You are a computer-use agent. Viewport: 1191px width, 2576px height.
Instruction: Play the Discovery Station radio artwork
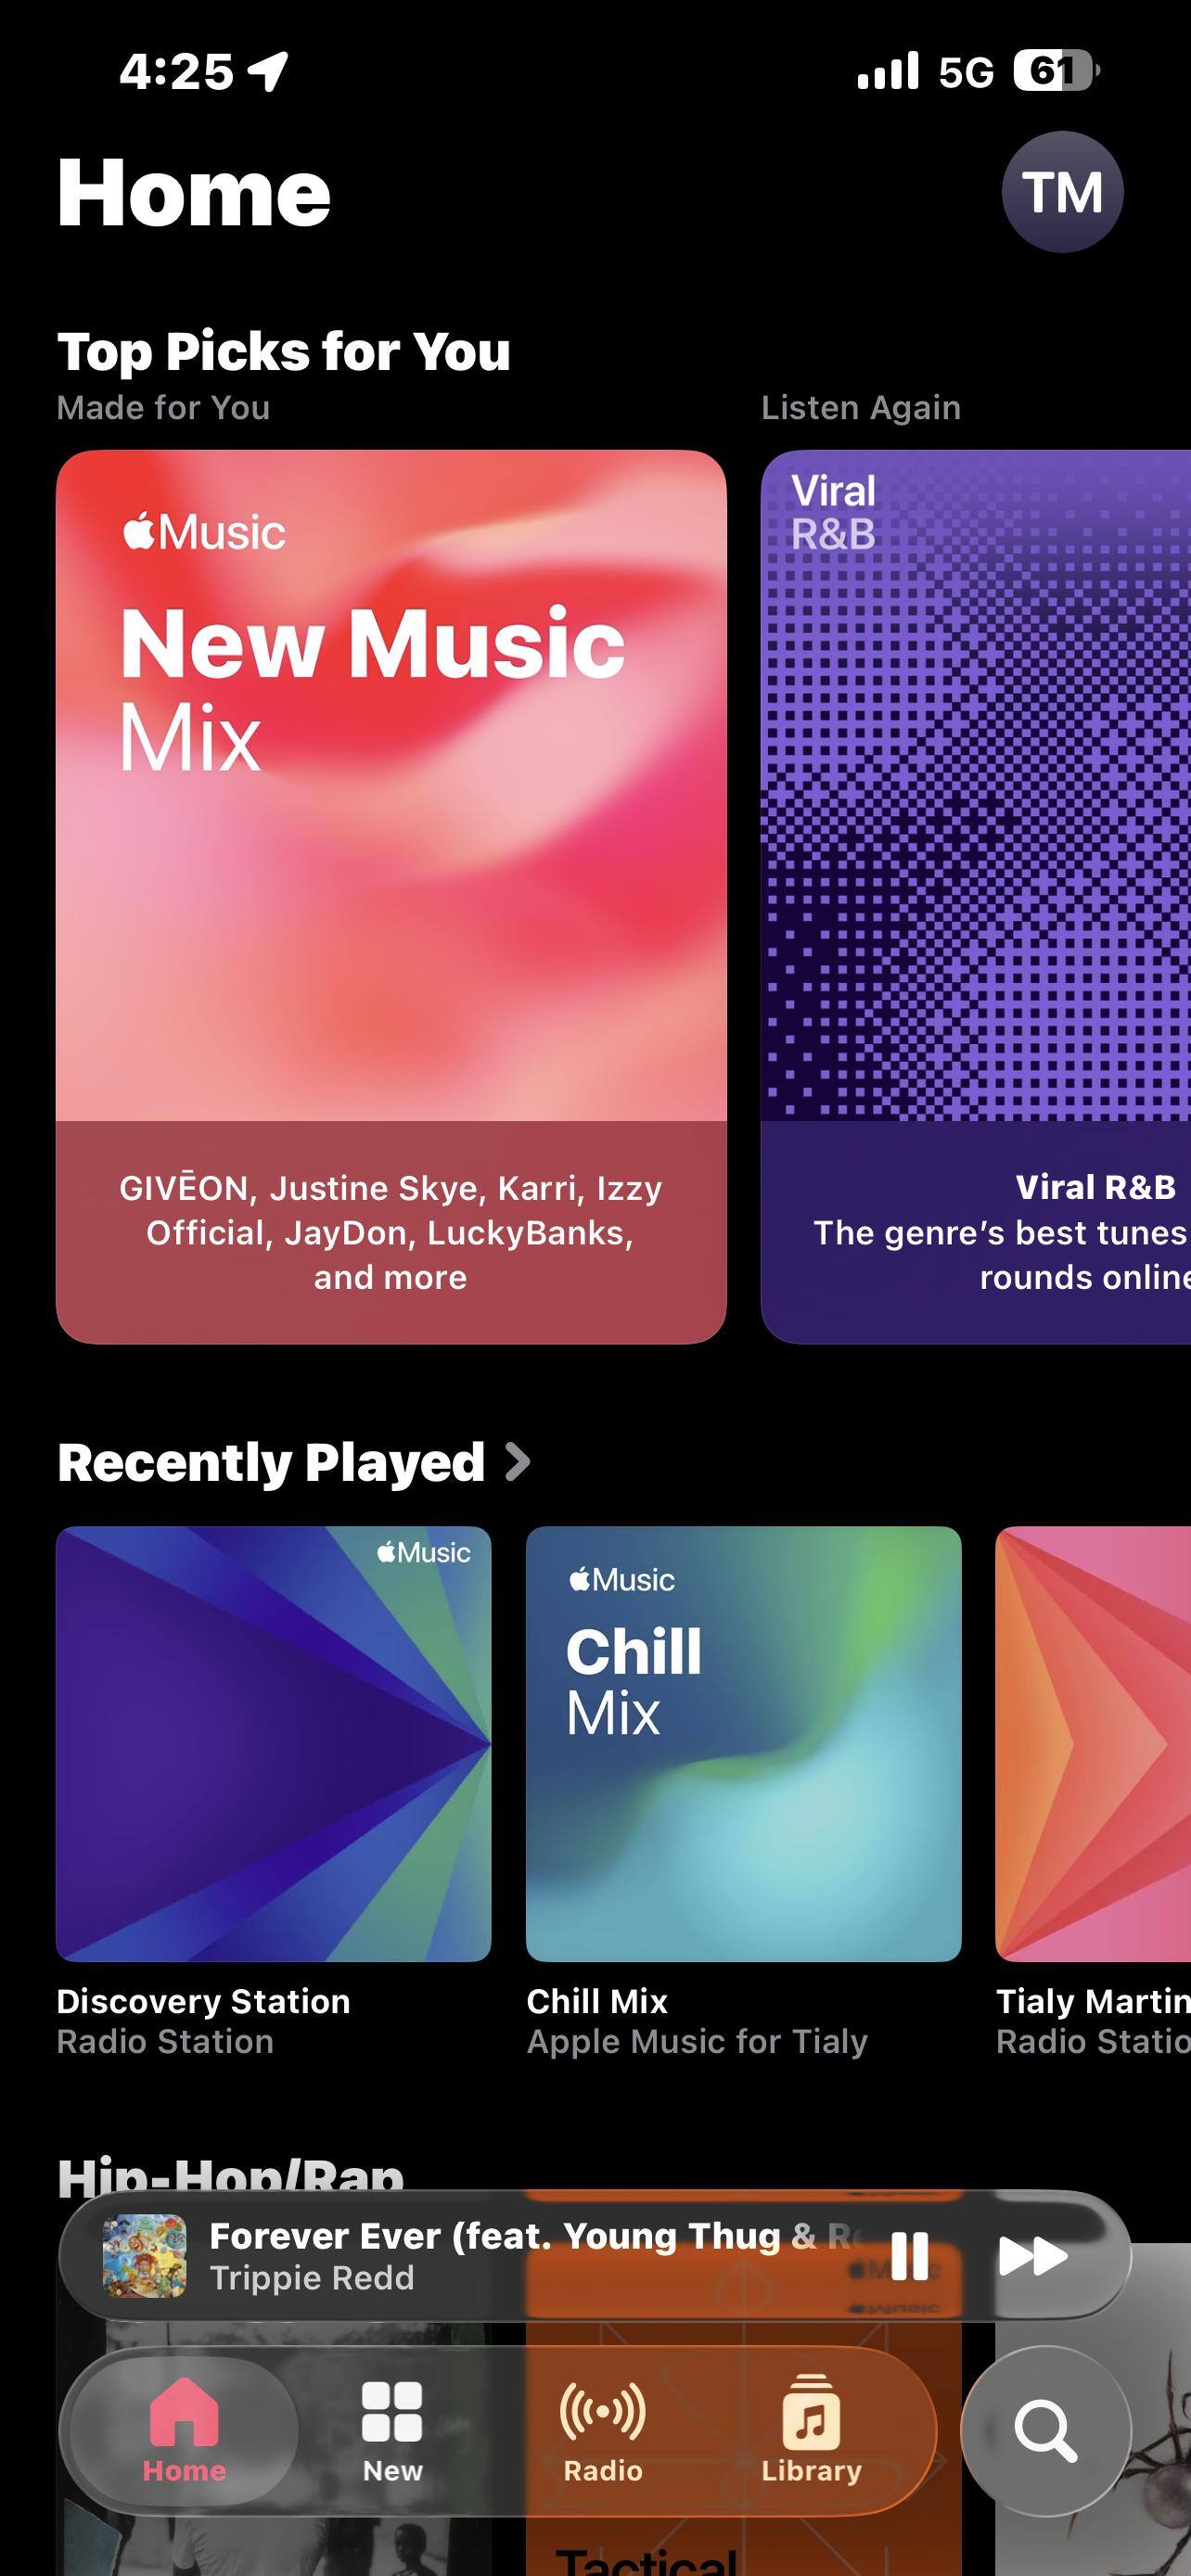(274, 1743)
